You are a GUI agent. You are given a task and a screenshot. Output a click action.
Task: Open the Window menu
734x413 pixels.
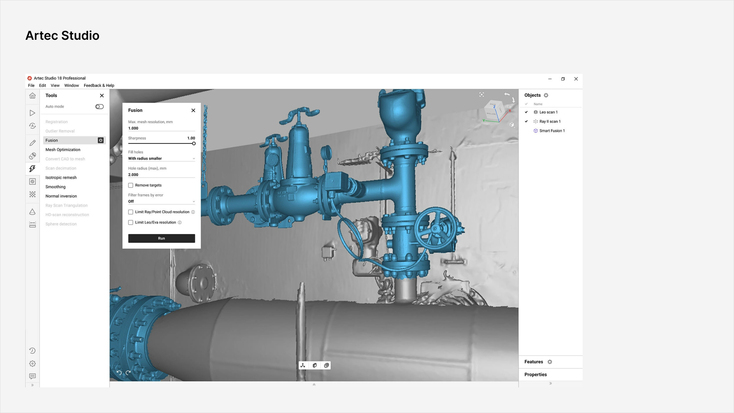pos(72,86)
